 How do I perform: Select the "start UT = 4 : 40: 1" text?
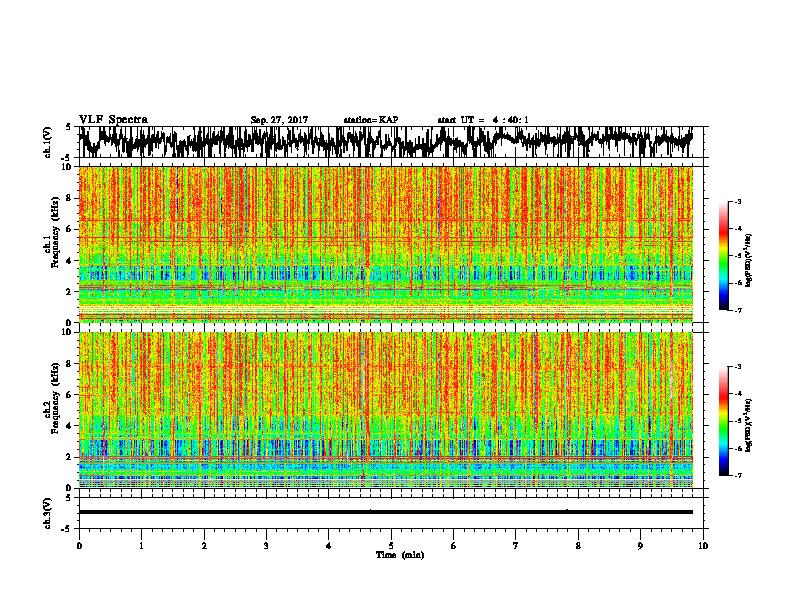483,120
